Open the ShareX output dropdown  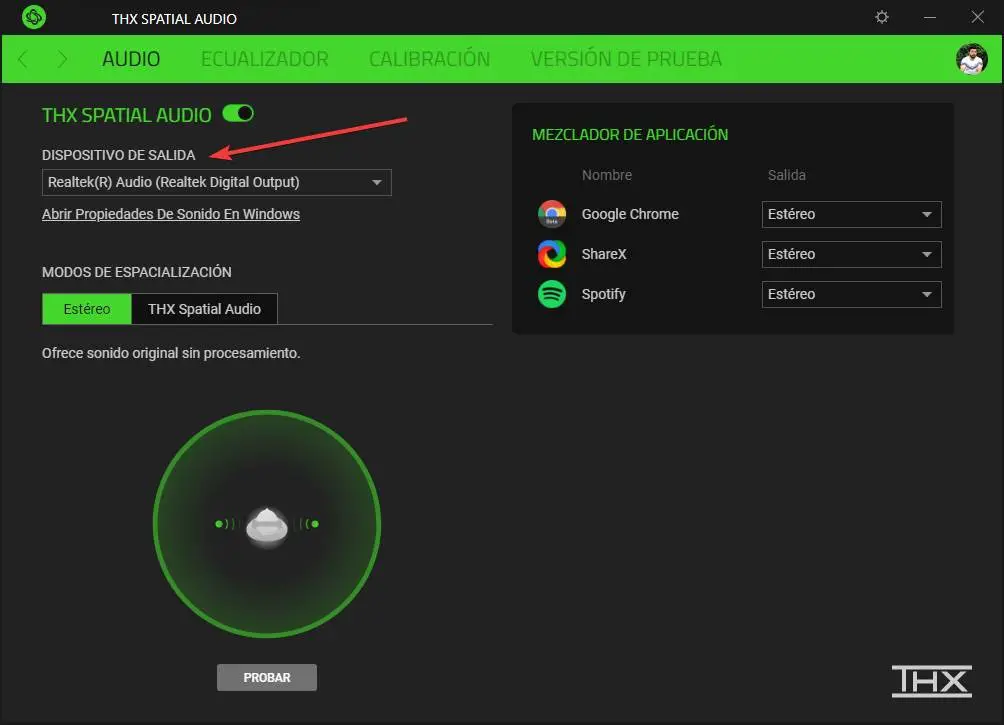851,254
